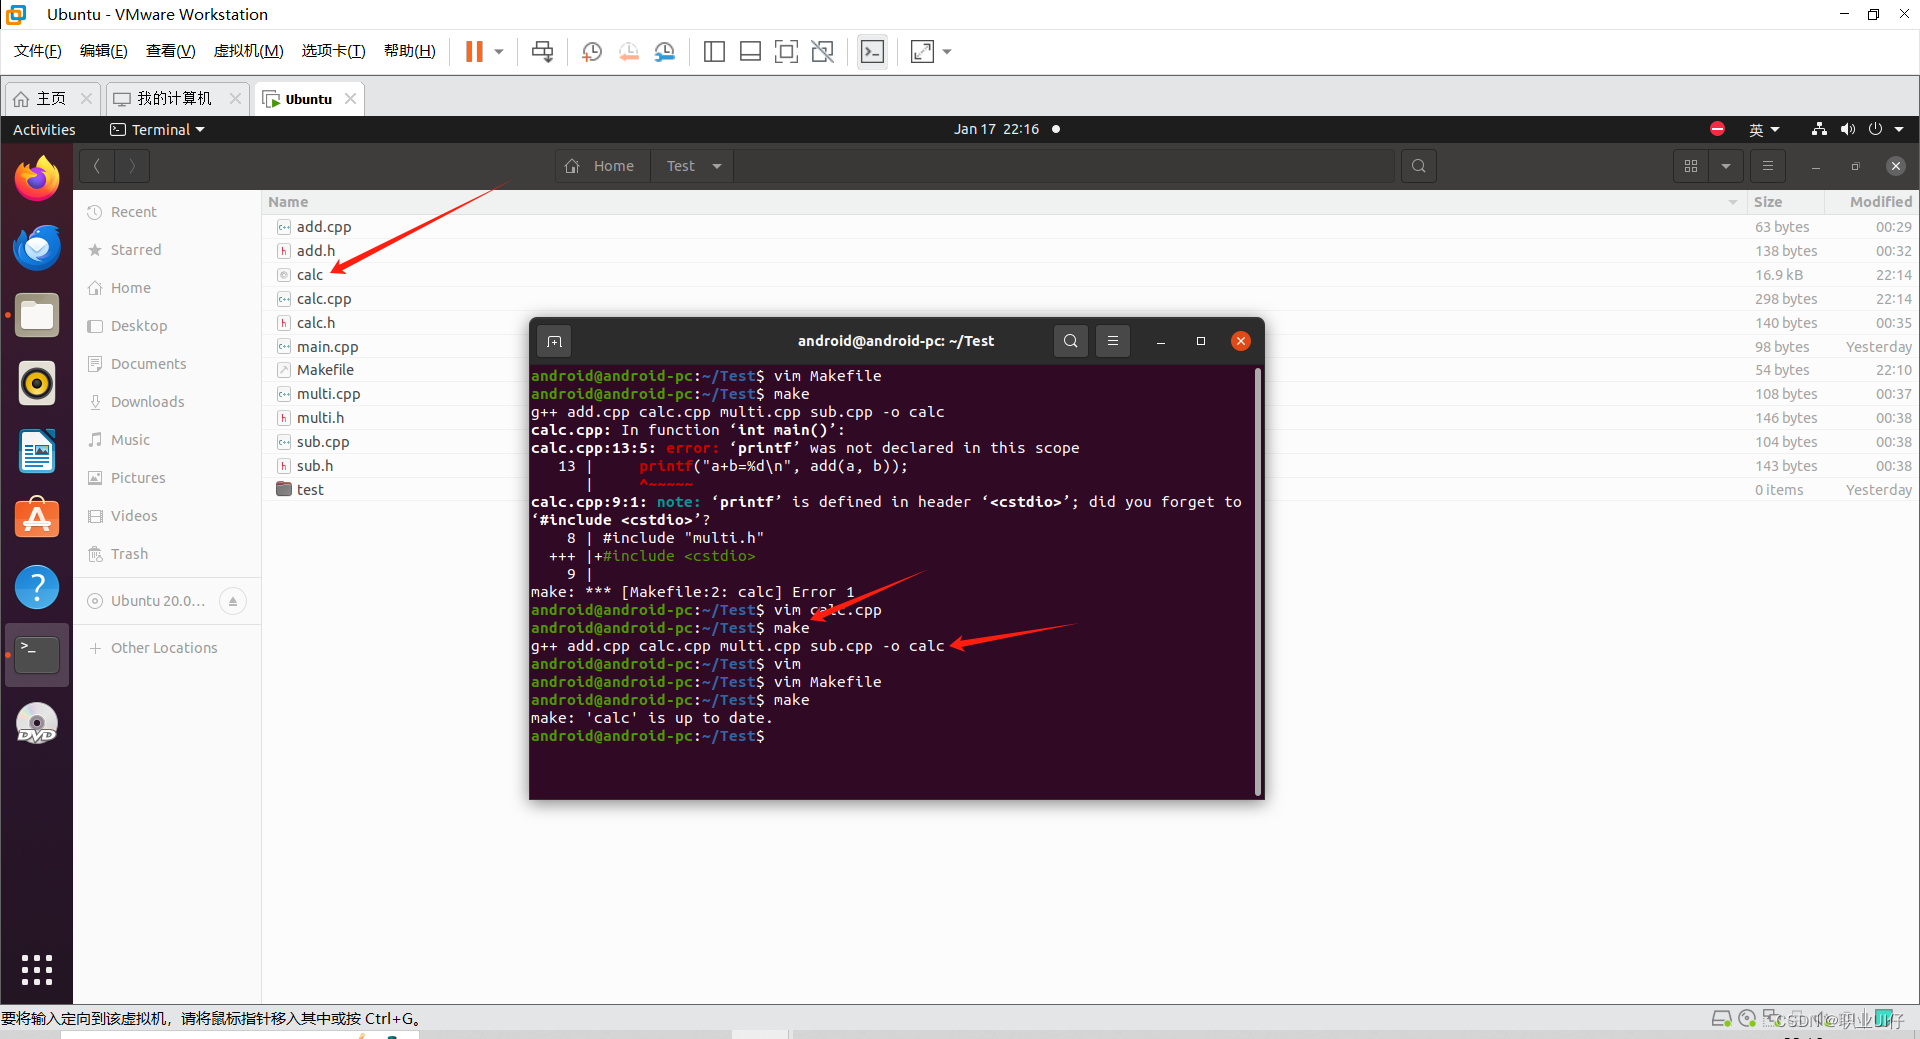Toggle VMware console view button
This screenshot has height=1039, width=1920.
click(873, 51)
